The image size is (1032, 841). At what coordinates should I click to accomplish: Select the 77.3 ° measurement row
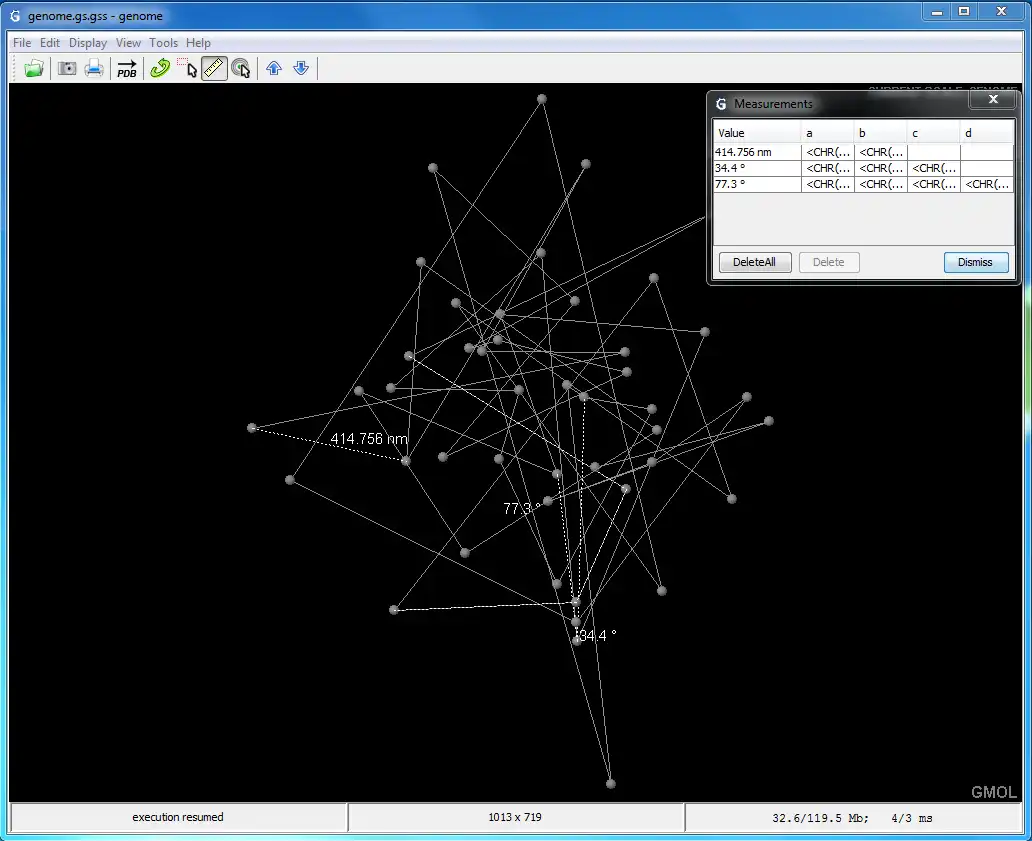point(863,184)
